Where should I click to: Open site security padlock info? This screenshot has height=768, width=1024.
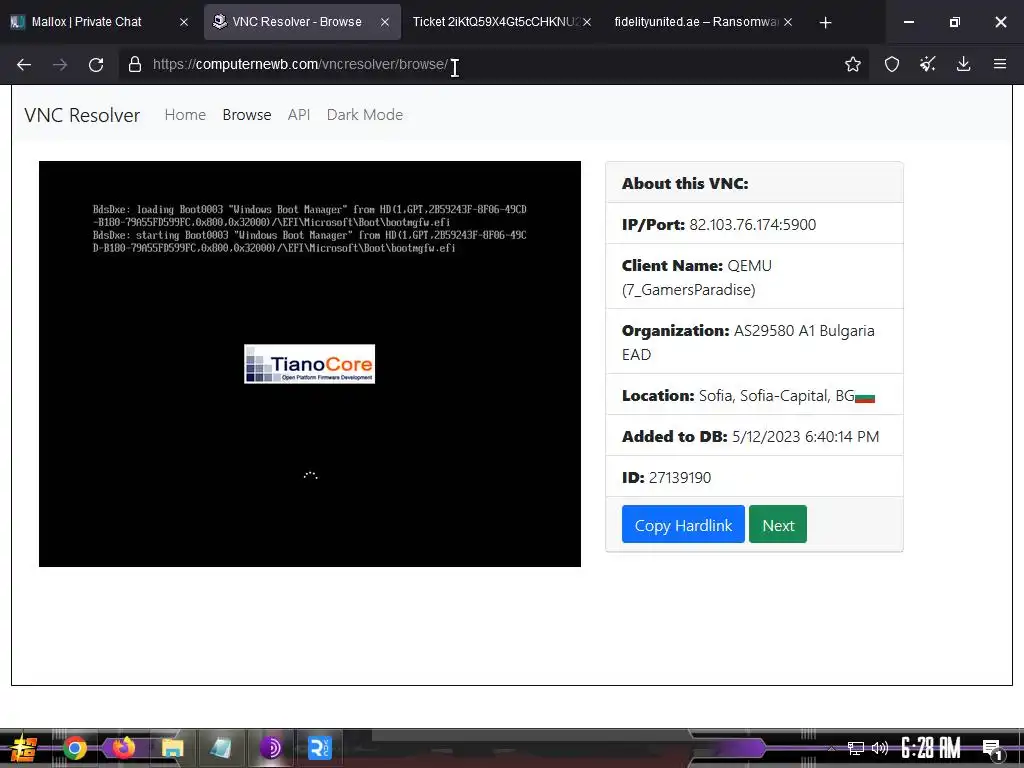click(135, 64)
